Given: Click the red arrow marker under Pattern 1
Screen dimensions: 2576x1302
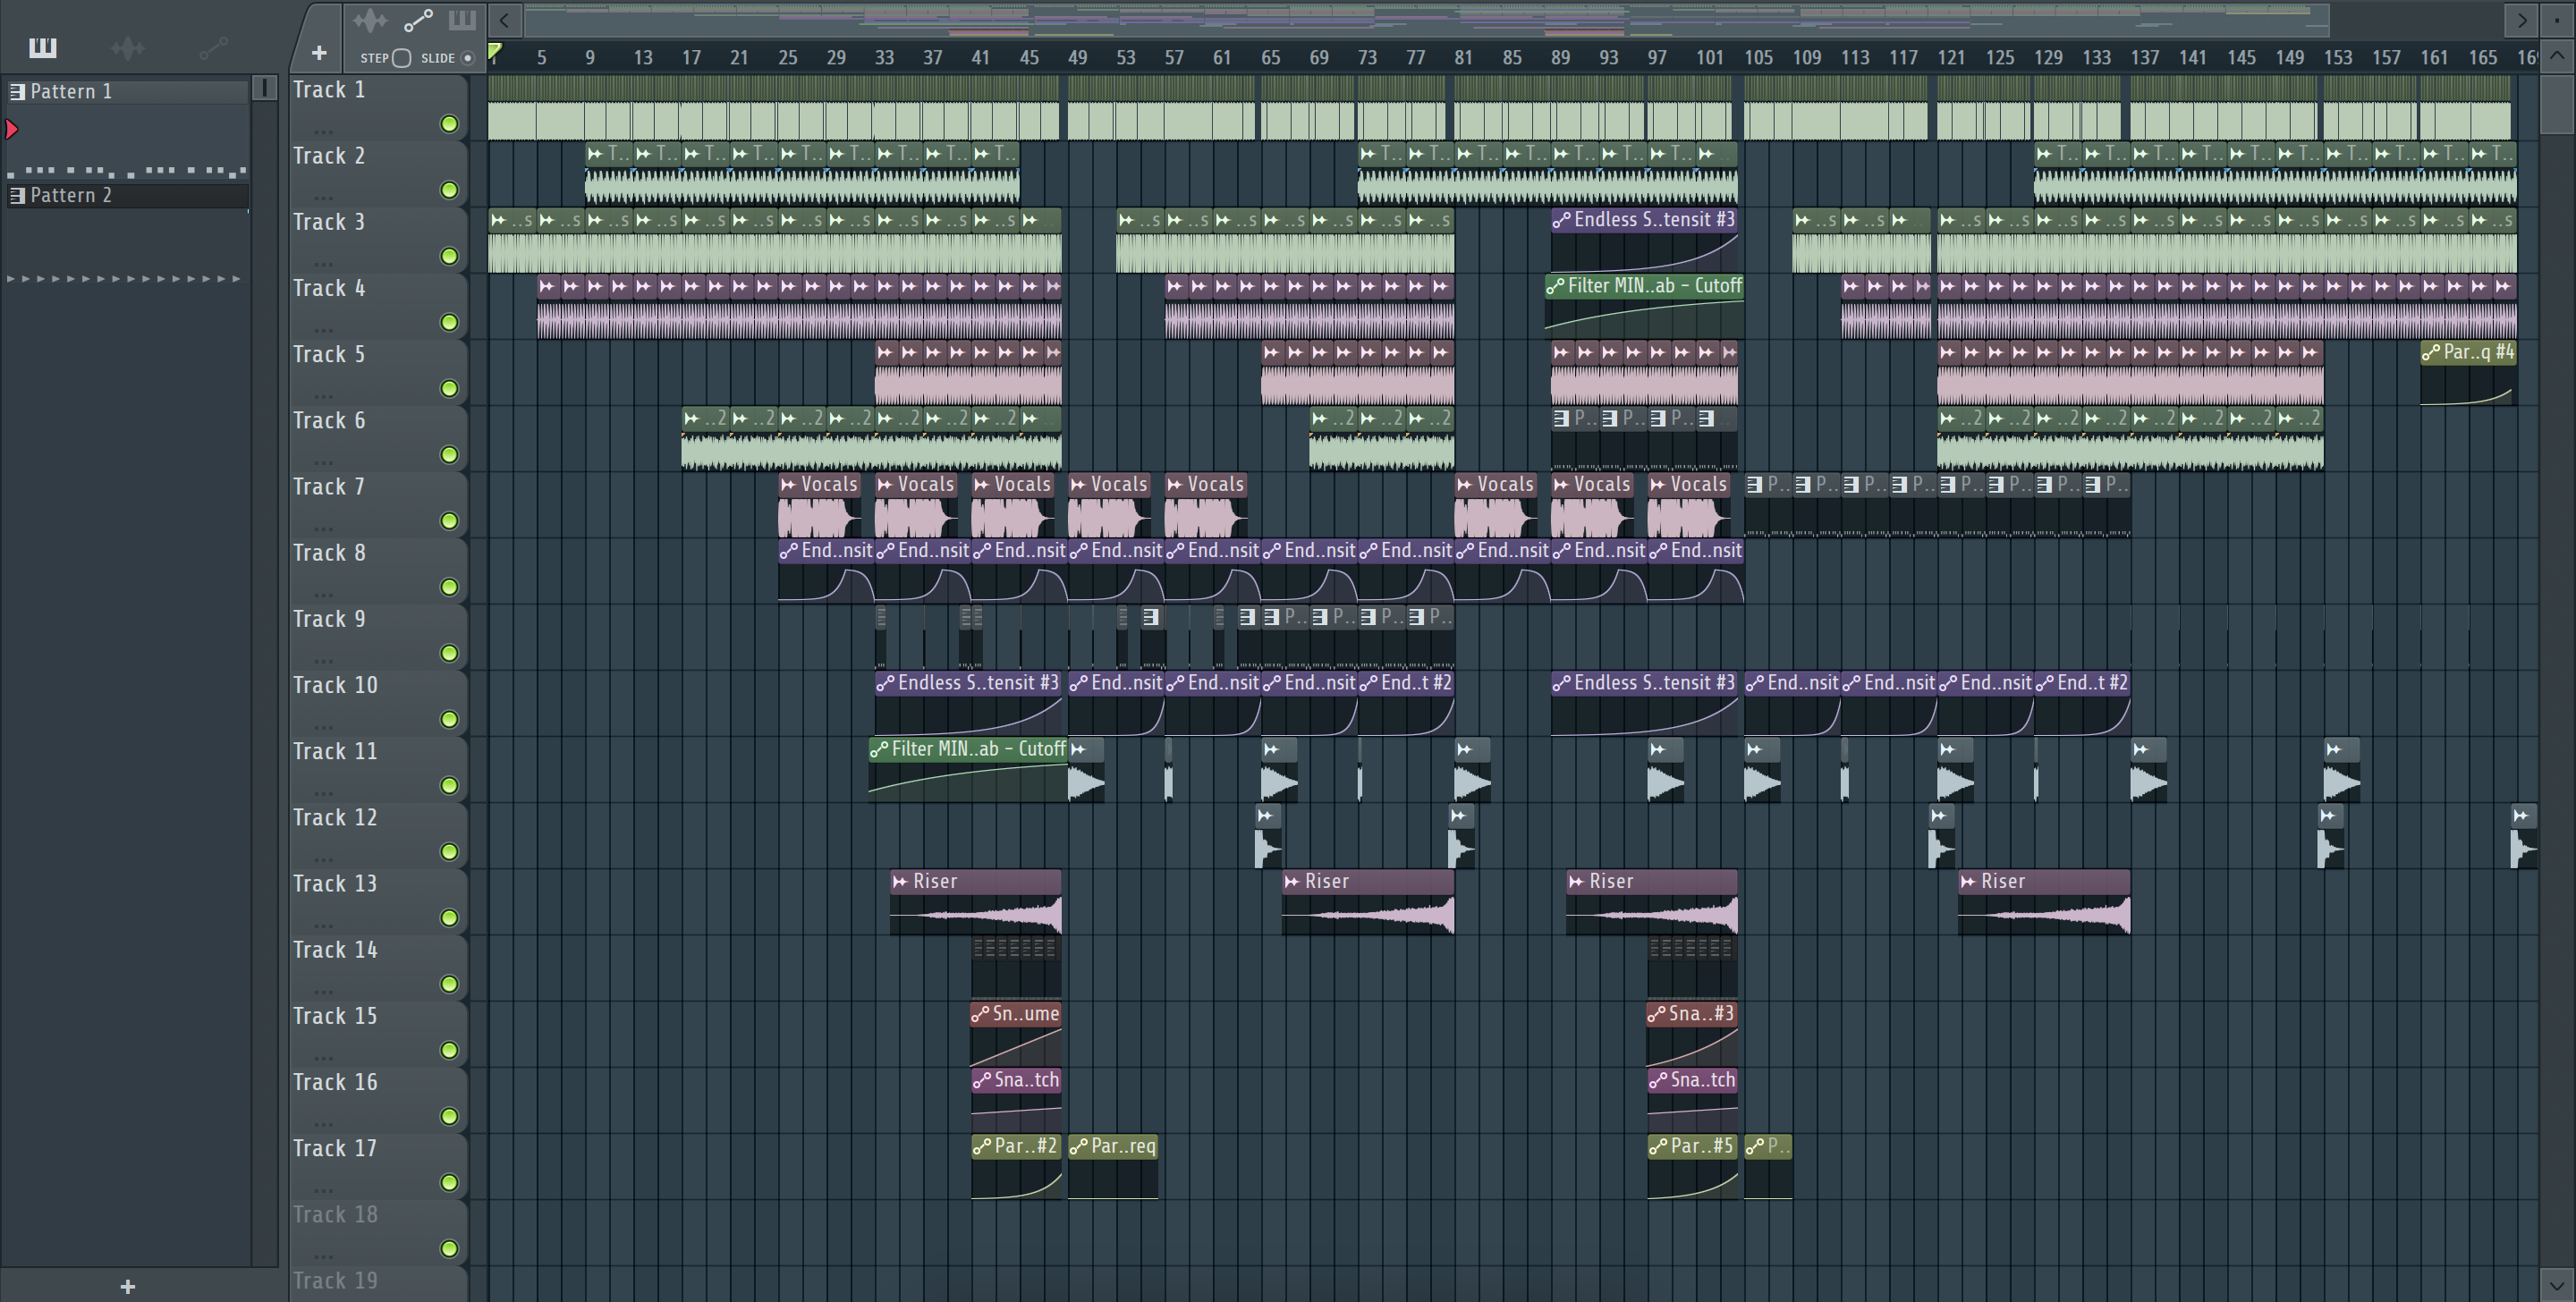Looking at the screenshot, I should 12,129.
